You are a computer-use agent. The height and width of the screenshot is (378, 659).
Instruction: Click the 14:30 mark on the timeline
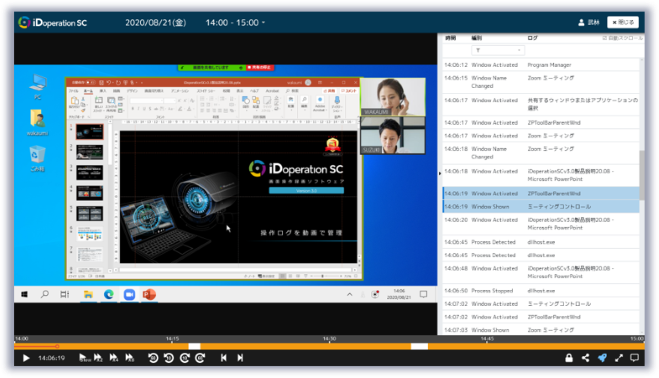(330, 339)
